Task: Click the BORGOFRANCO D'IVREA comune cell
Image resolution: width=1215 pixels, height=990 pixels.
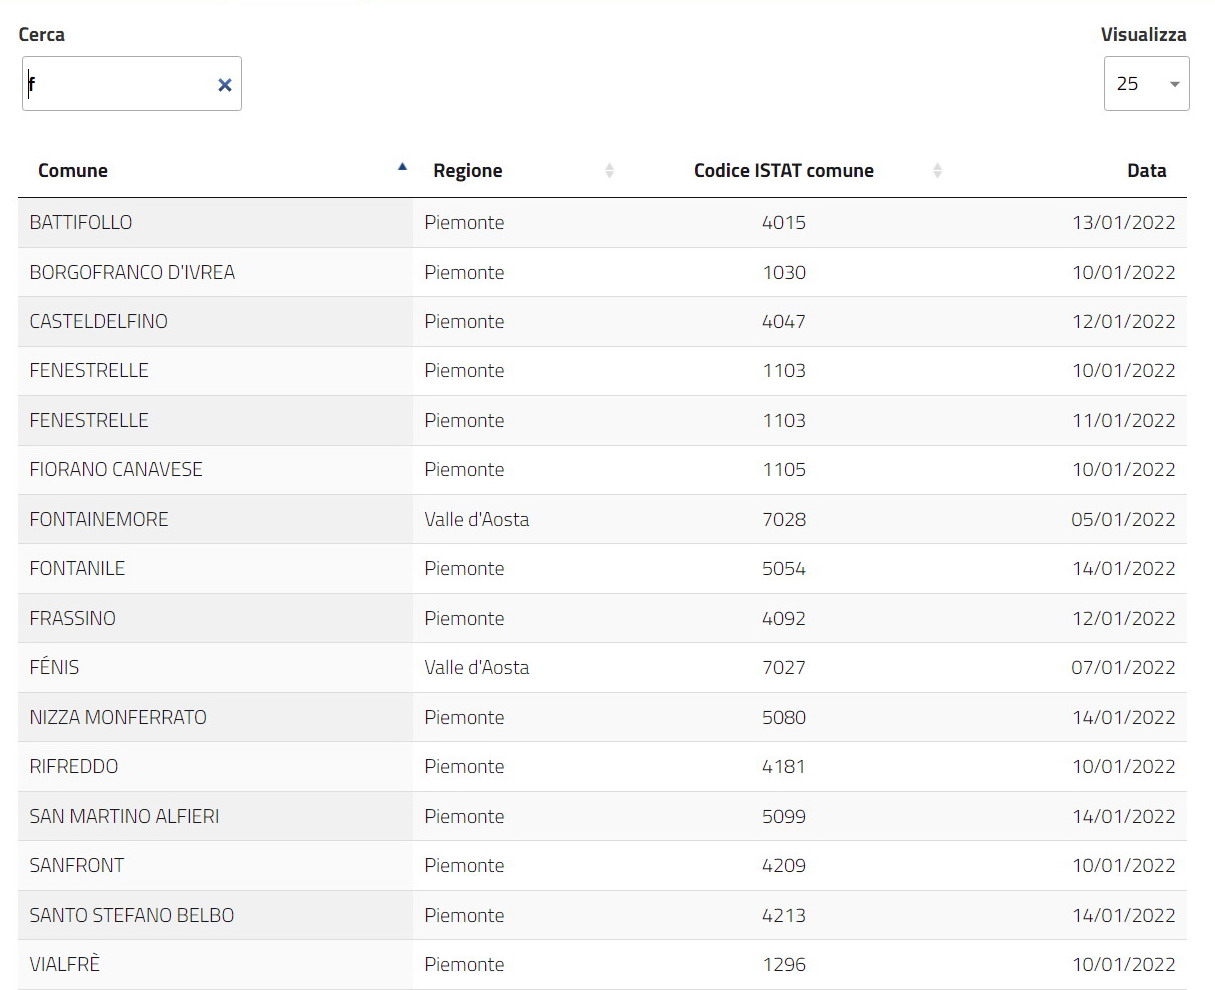Action: tap(132, 273)
